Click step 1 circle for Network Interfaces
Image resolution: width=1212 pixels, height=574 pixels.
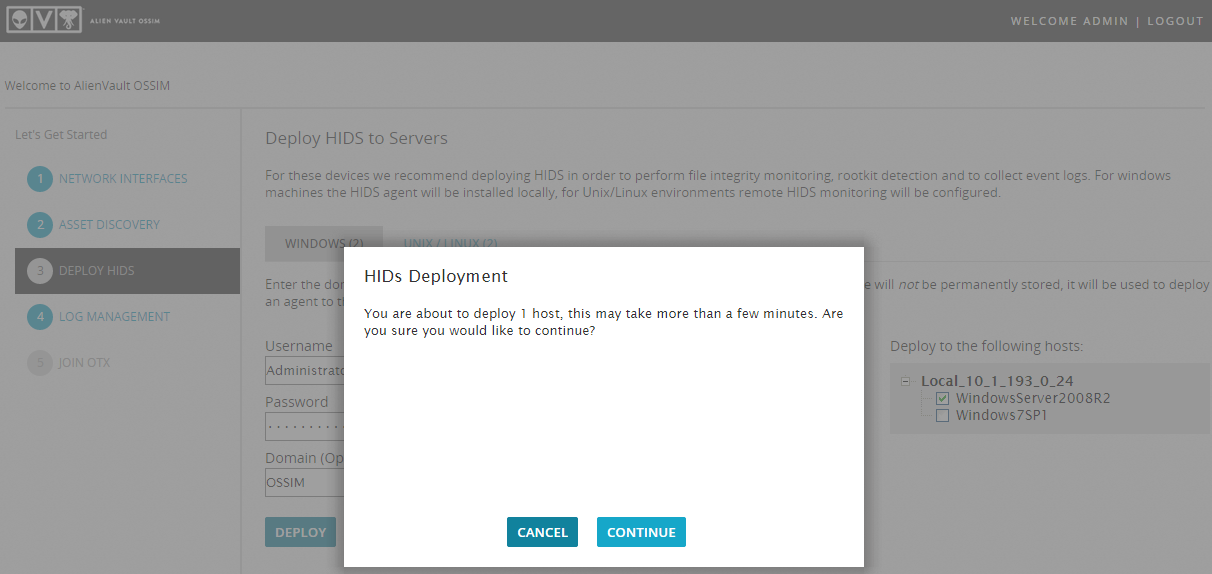[40, 179]
